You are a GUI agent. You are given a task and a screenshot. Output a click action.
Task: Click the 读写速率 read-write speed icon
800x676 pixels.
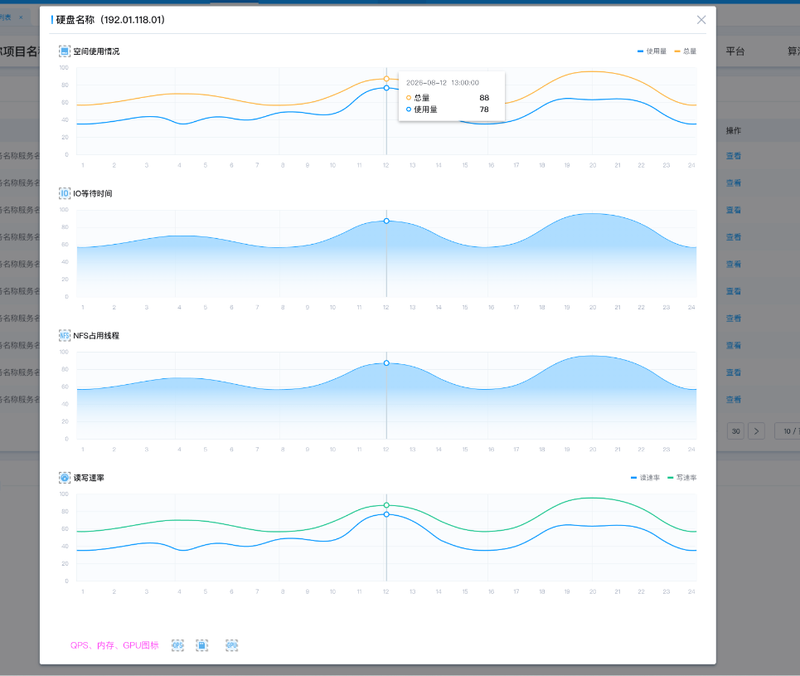tap(64, 478)
